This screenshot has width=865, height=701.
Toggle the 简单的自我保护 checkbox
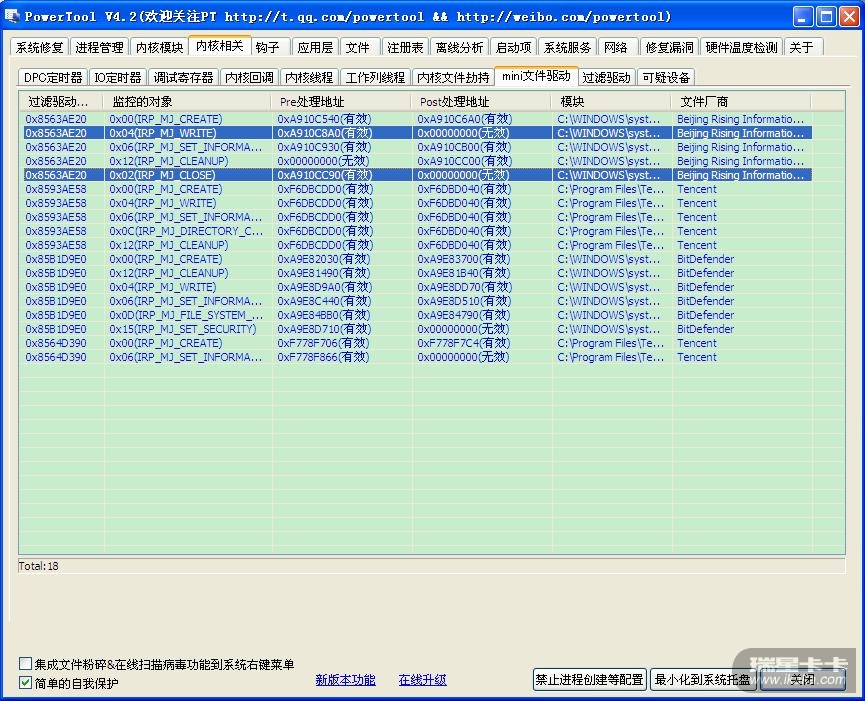(26, 683)
